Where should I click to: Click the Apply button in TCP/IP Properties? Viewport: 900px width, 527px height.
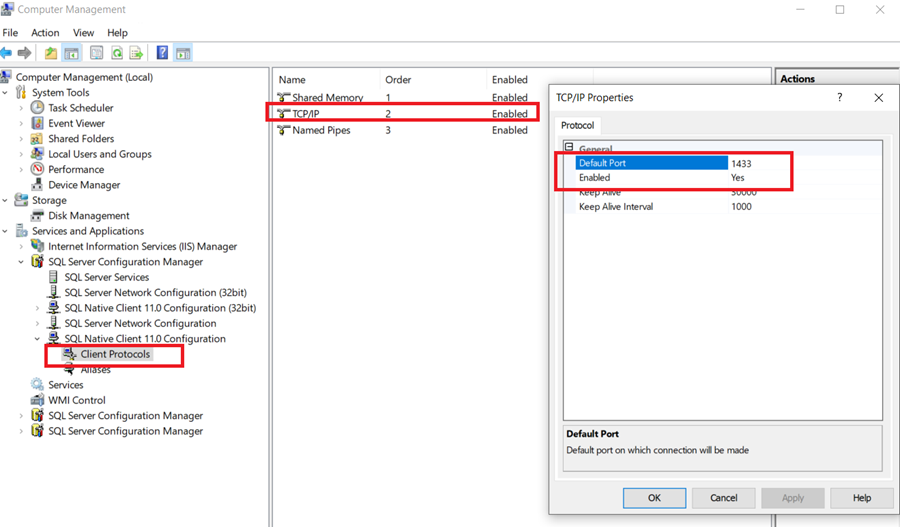tap(793, 498)
